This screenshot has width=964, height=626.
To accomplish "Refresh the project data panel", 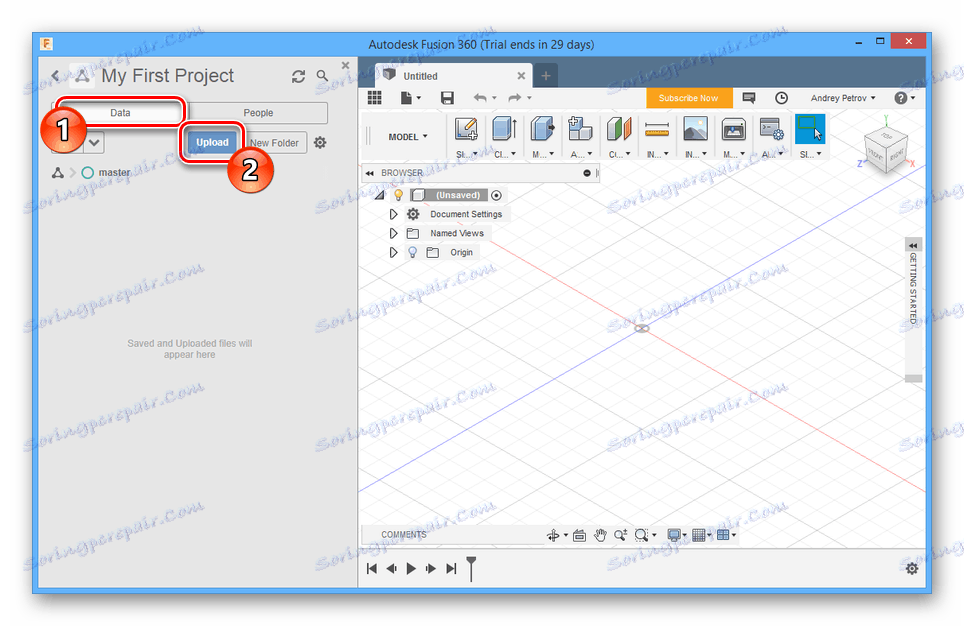I will pos(298,76).
